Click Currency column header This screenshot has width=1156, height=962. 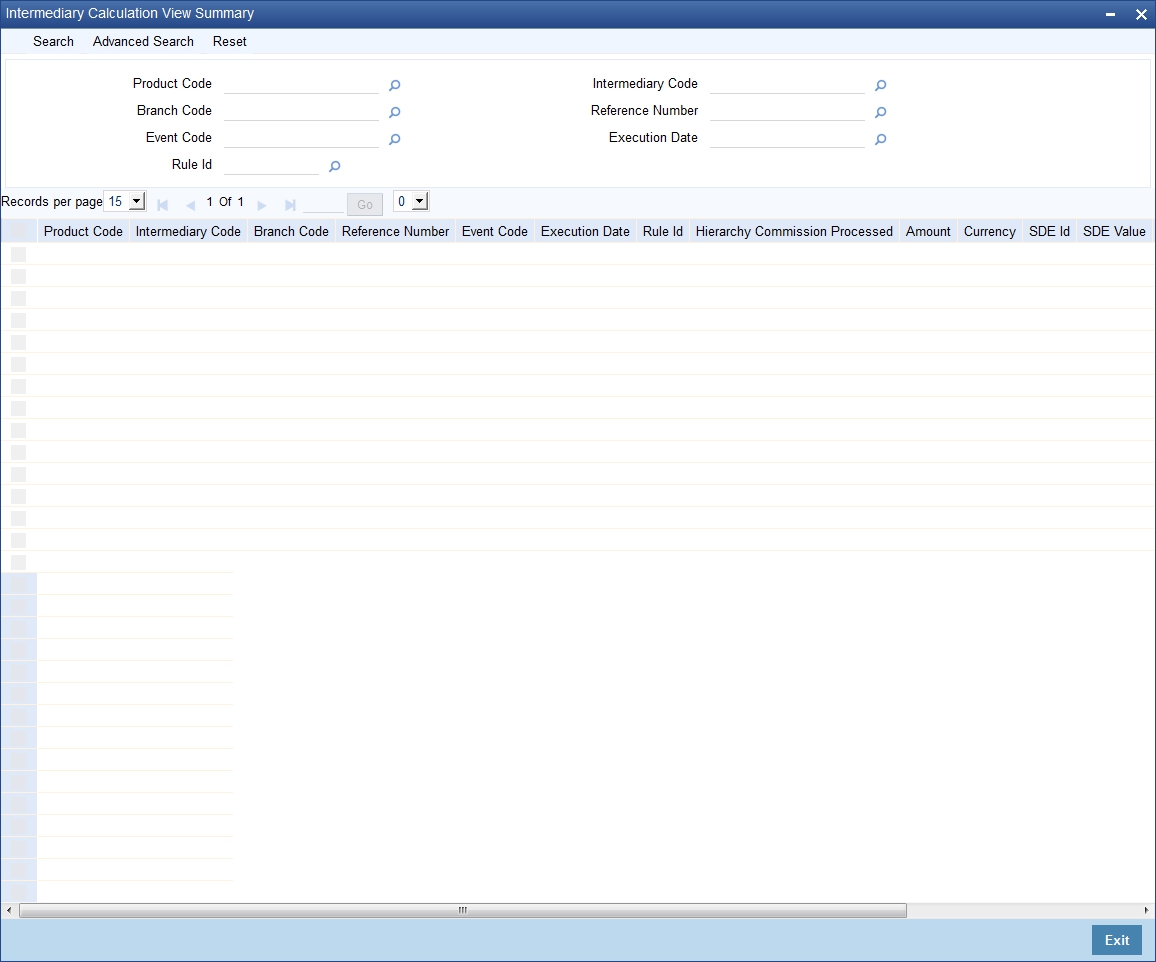(989, 231)
